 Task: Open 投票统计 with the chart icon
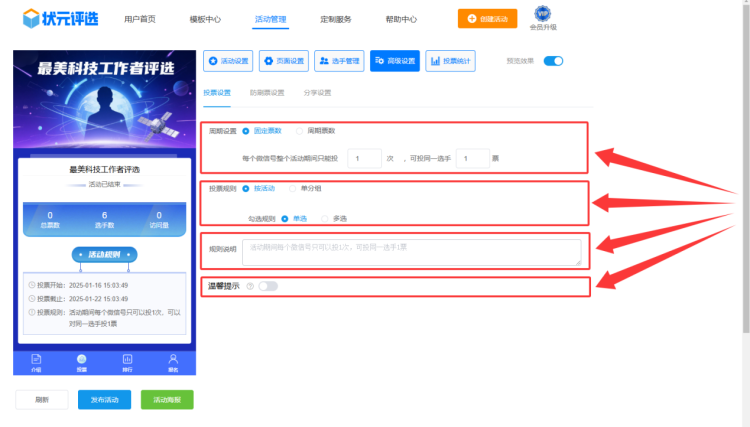coord(450,61)
